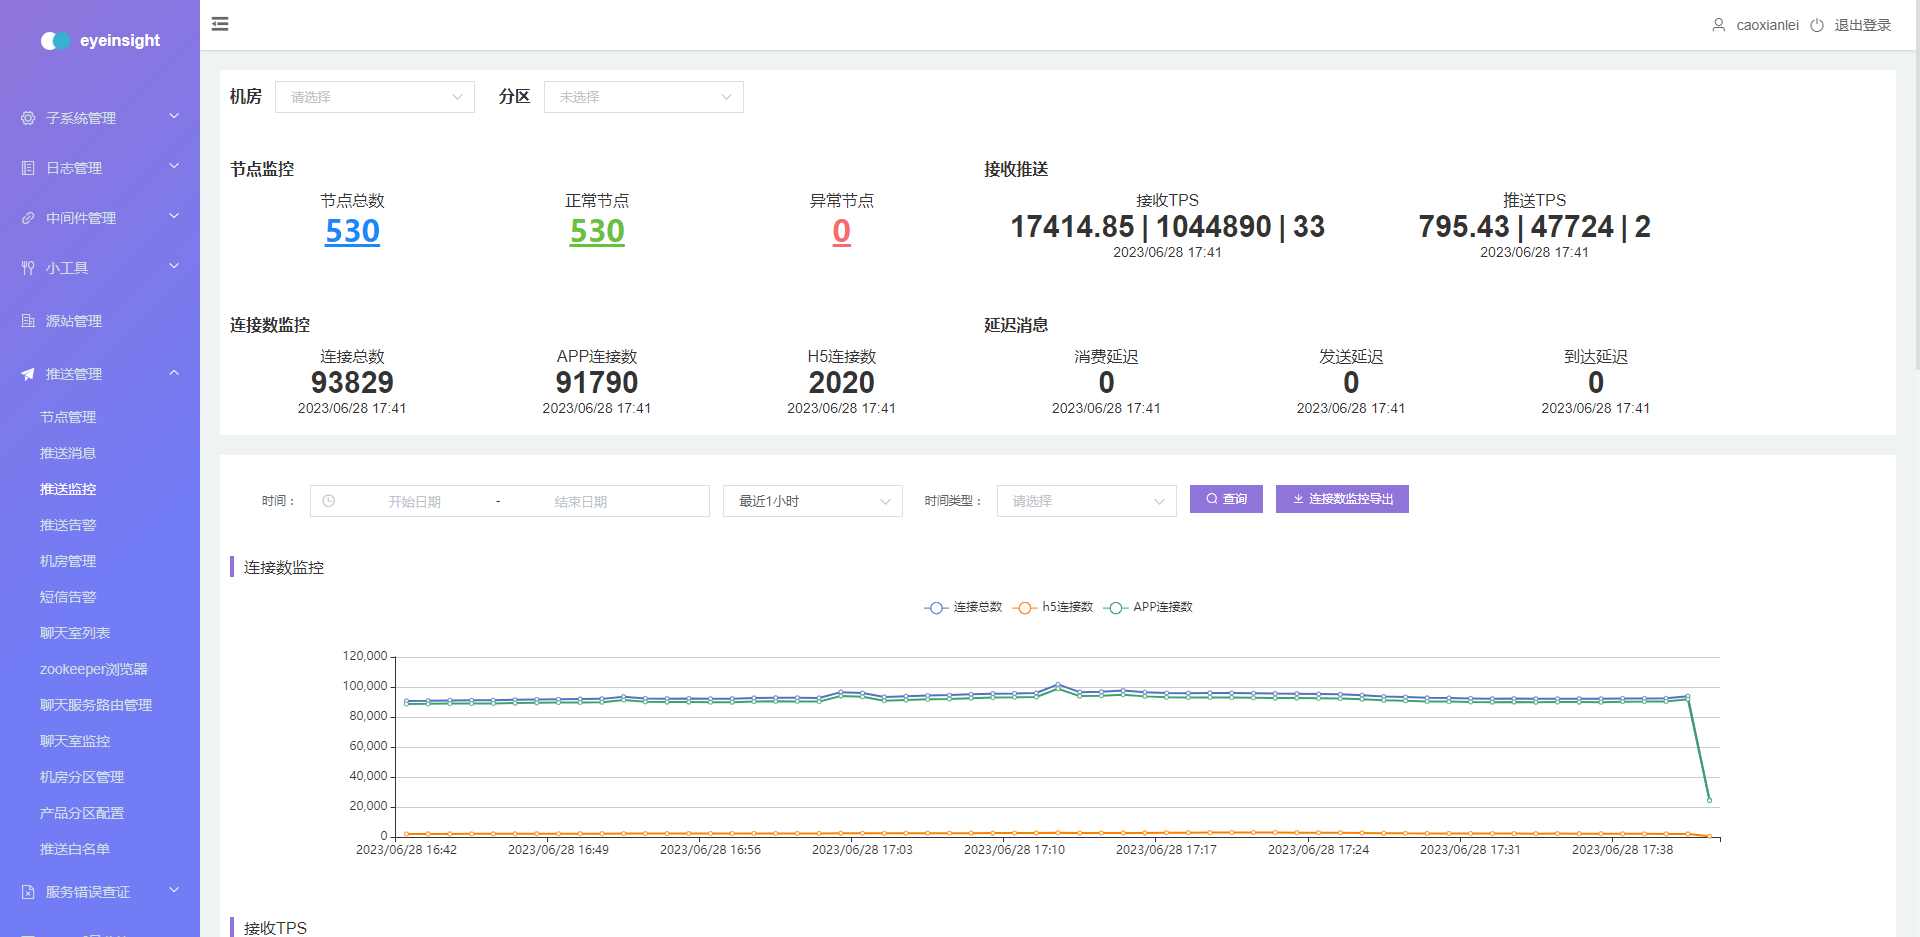Image resolution: width=1920 pixels, height=937 pixels.
Task: Click the 推送TPS value 795.43 | 47724 | 2
Action: tap(1534, 227)
